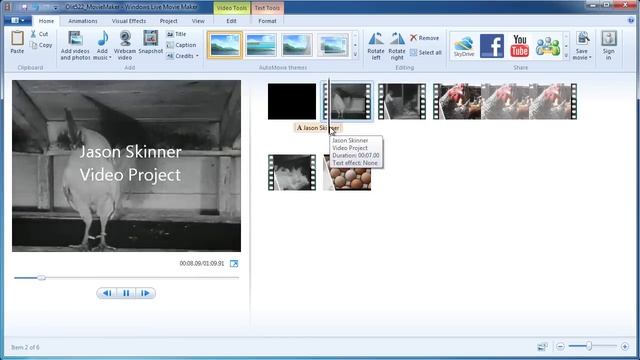Open the View tab
The width and height of the screenshot is (640, 360).
pos(198,21)
